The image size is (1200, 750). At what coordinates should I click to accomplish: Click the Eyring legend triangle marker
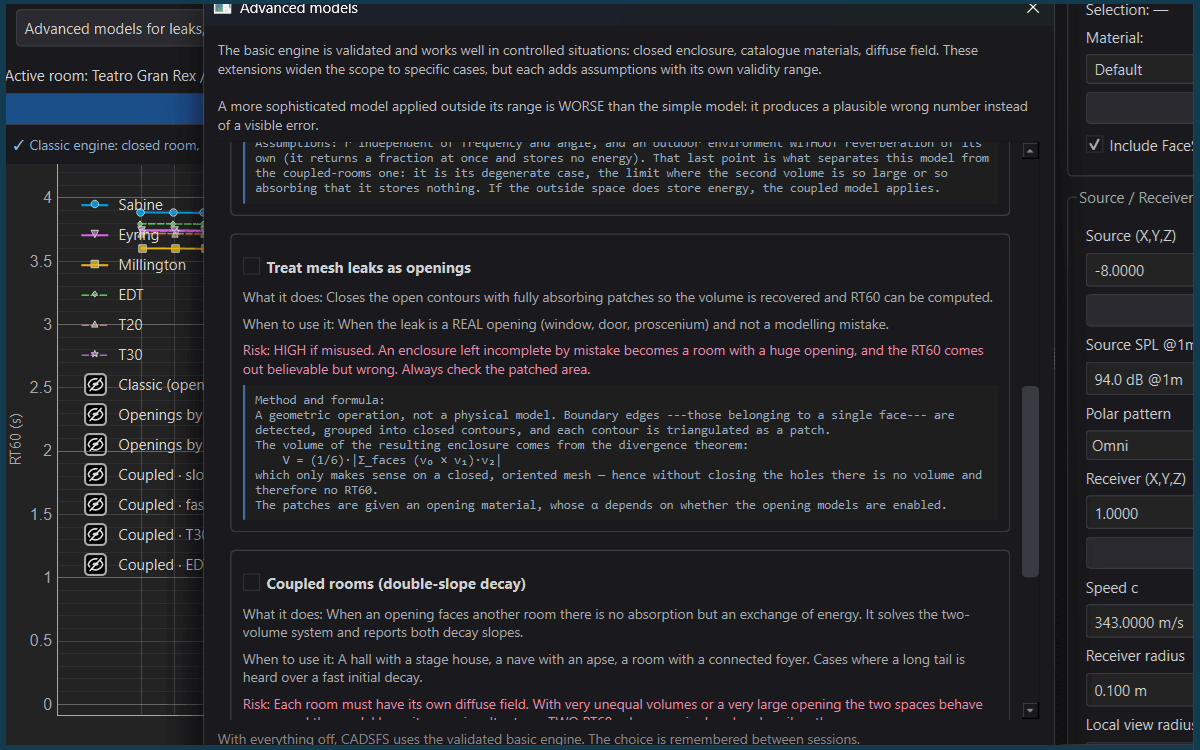[95, 235]
